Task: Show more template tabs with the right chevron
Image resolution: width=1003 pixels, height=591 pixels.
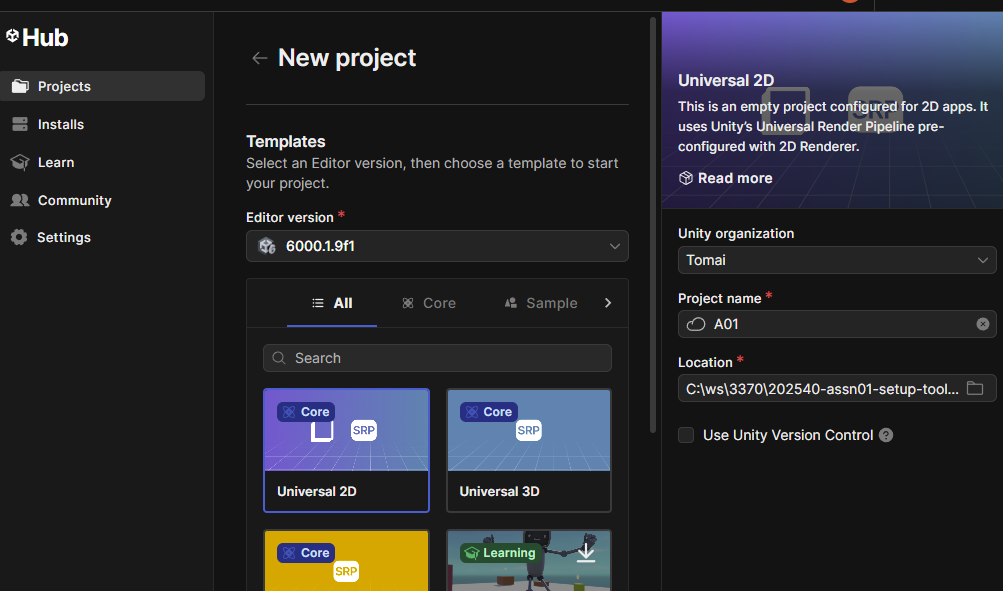Action: [x=608, y=303]
